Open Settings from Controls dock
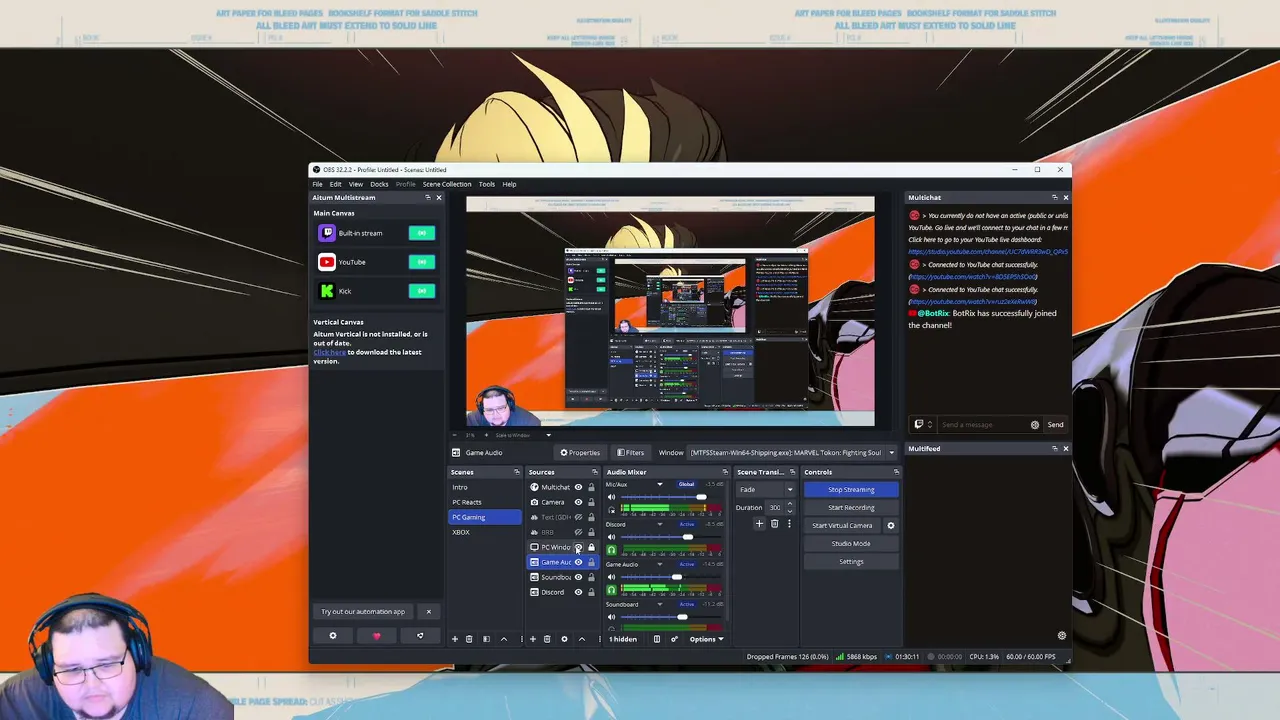Viewport: 1280px width, 720px height. (x=851, y=562)
